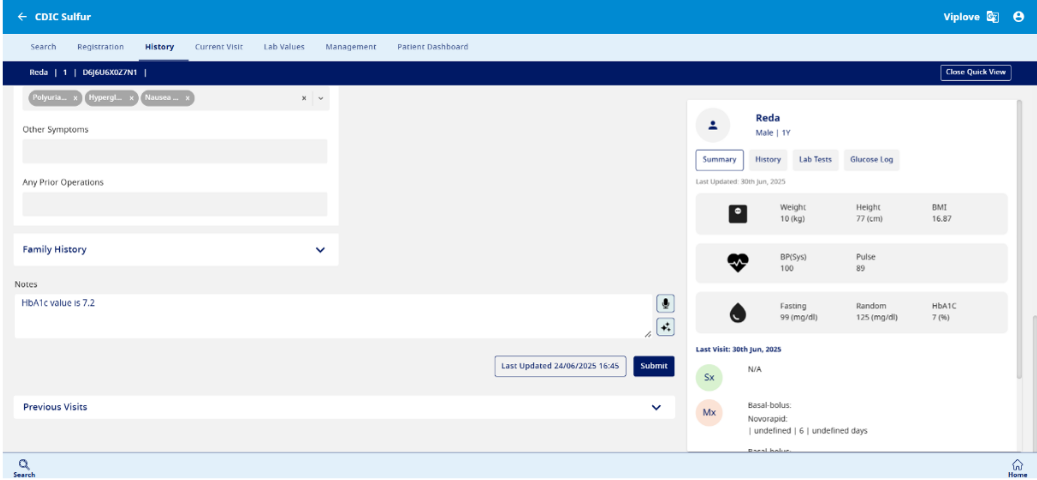Click the microphone voice input icon
Screen dimensions: 1037x480
point(665,304)
